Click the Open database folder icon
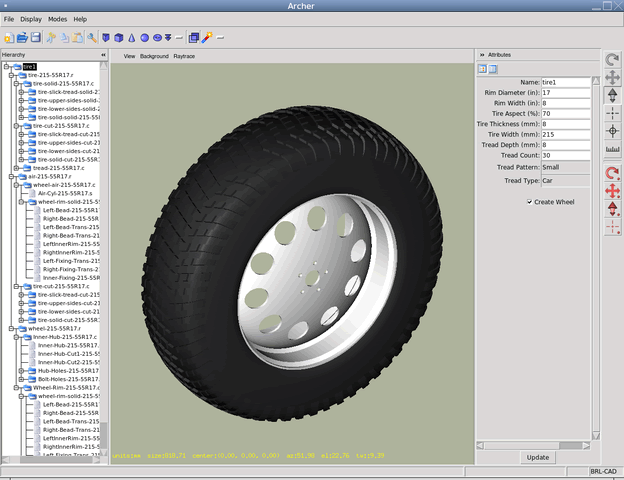Viewport: 624px width, 480px height. [x=23, y=37]
